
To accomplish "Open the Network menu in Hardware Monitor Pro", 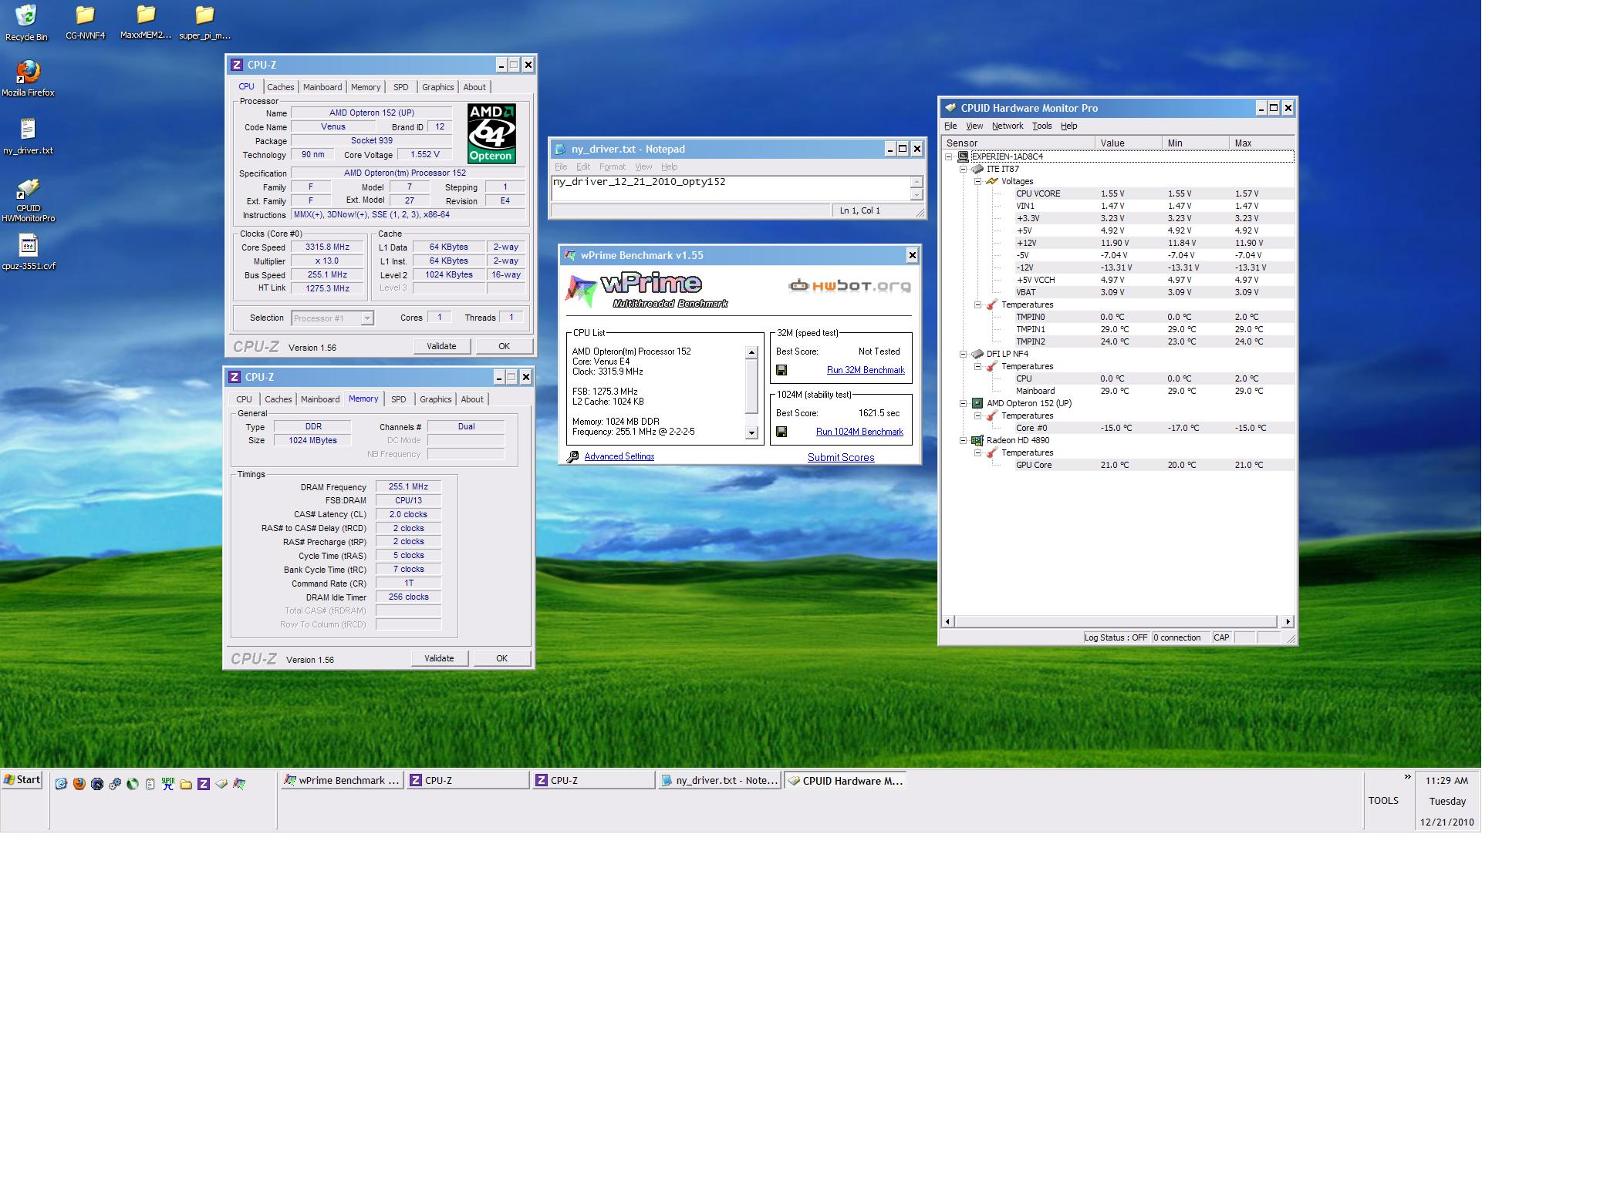I will tap(1007, 126).
